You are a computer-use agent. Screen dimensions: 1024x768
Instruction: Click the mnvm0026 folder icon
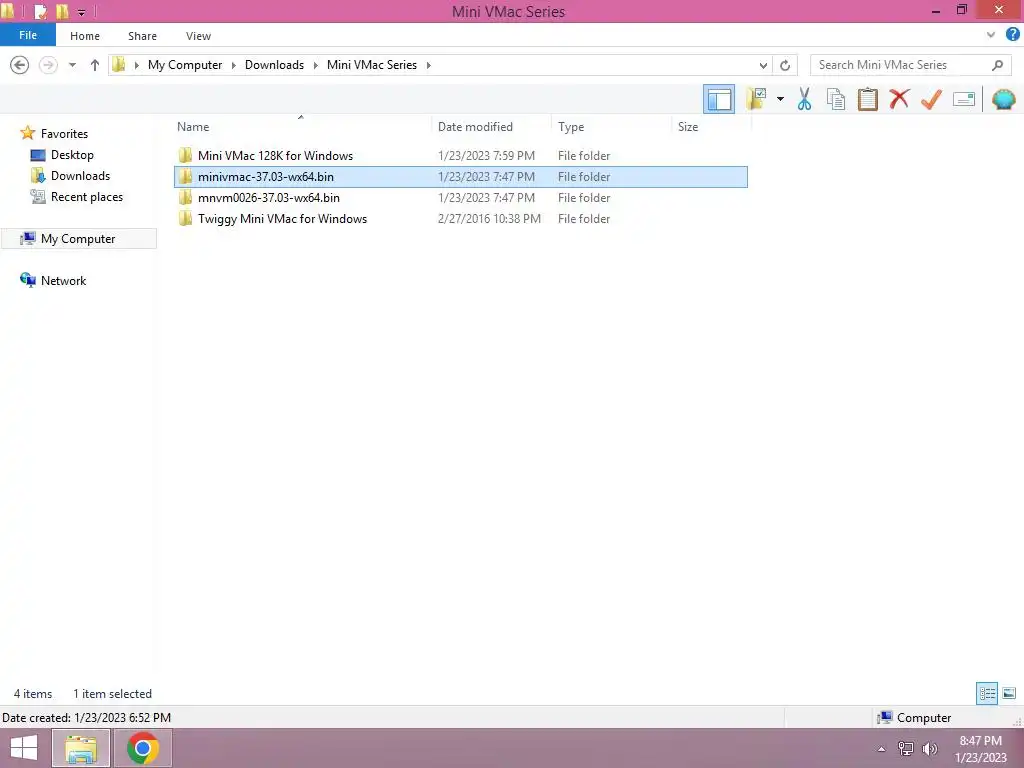pos(185,197)
